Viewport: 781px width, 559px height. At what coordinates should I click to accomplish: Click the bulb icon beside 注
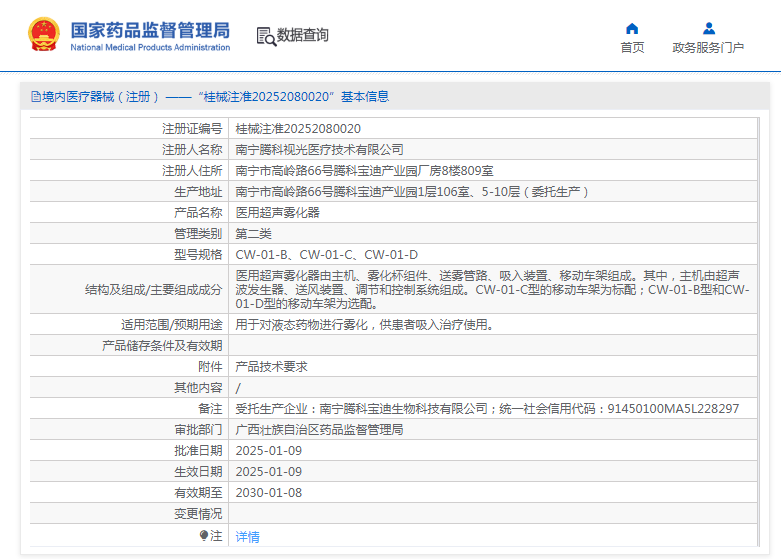(x=204, y=536)
